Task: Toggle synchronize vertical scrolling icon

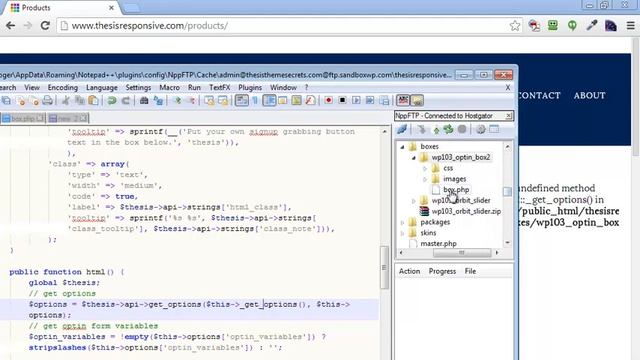Action: (209, 100)
